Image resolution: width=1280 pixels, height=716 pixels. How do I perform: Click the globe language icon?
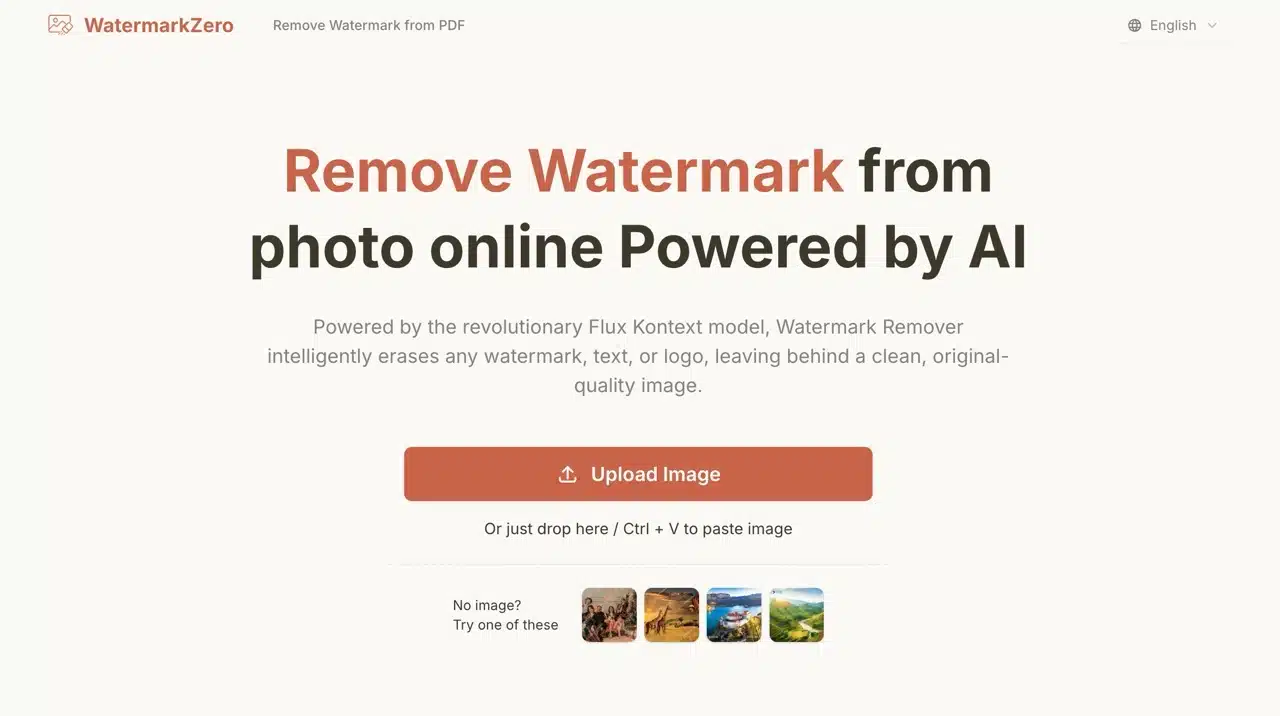(x=1134, y=26)
